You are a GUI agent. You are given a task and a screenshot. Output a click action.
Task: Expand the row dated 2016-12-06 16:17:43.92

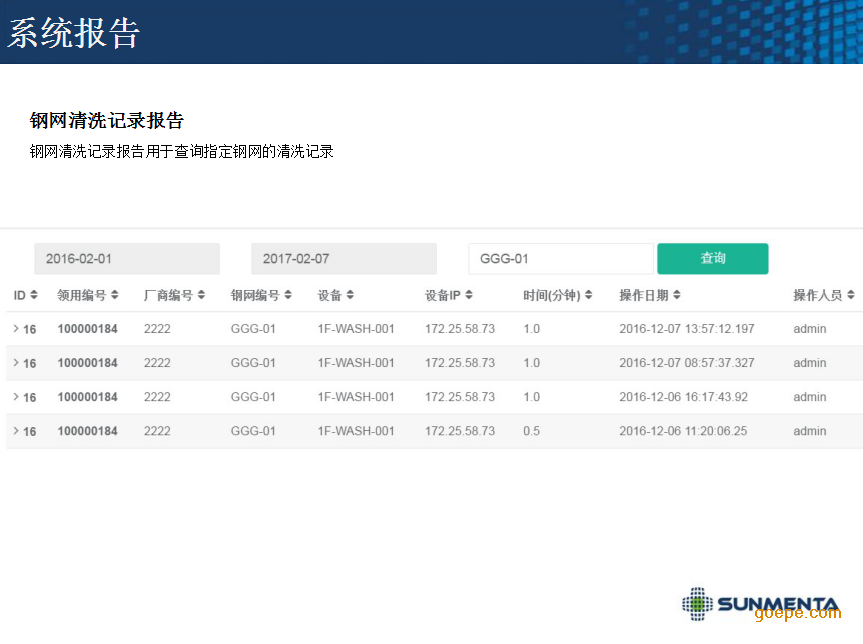15,397
